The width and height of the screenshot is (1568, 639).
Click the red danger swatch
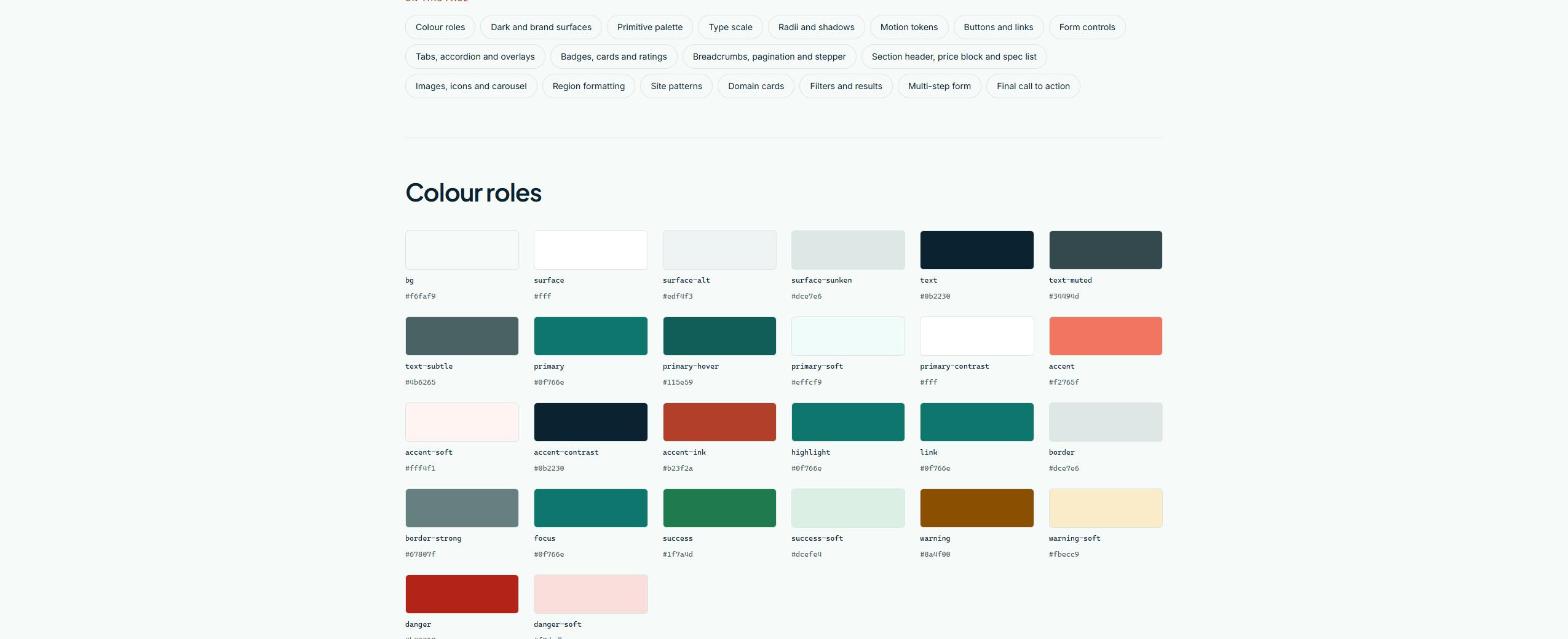[462, 594]
